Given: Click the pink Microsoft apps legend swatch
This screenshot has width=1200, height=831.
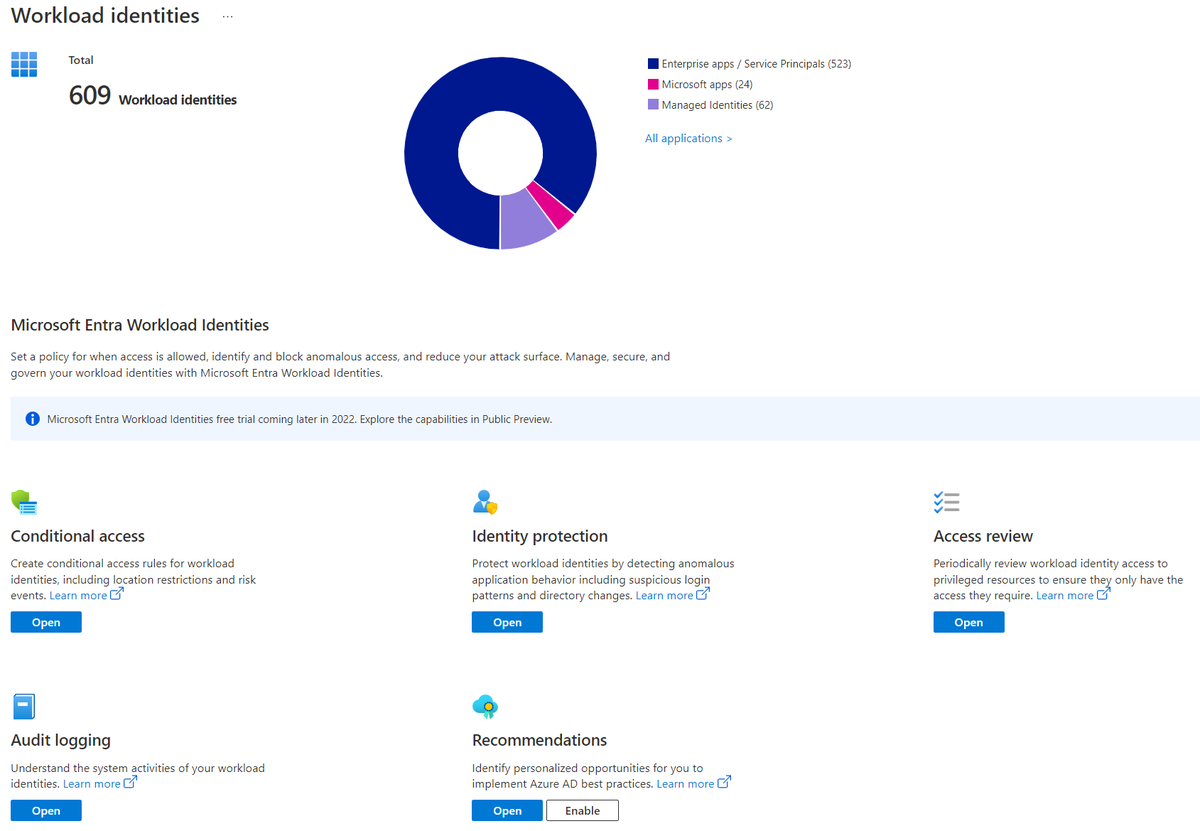Looking at the screenshot, I should click(653, 84).
